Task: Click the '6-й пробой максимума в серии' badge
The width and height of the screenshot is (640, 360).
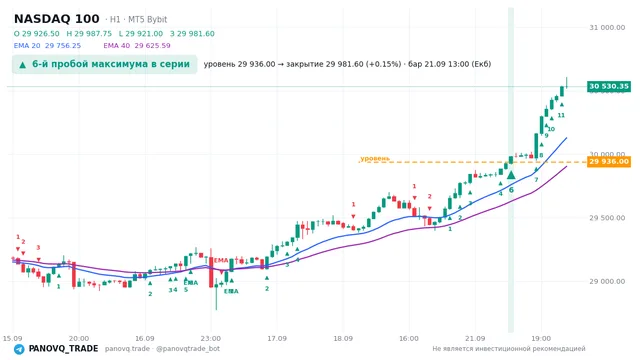Action: pyautogui.click(x=104, y=64)
